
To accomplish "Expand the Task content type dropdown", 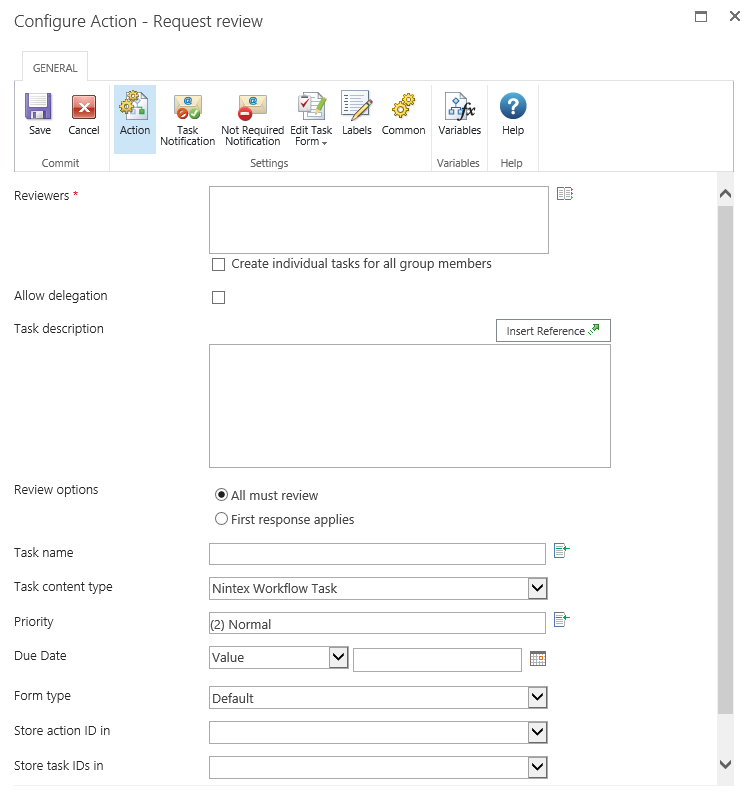I will (537, 588).
